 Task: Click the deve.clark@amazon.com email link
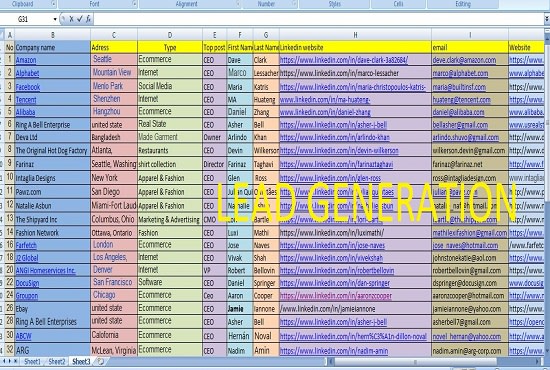[464, 60]
